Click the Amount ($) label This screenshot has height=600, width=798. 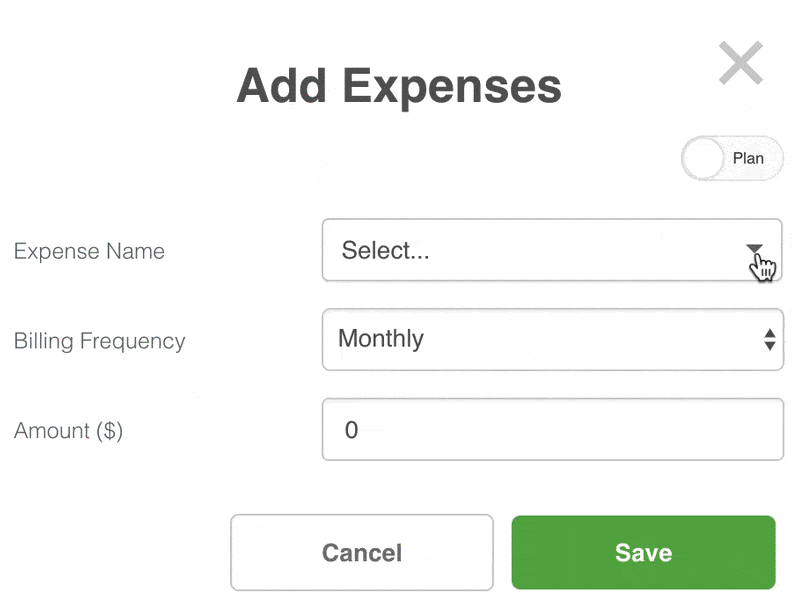pyautogui.click(x=68, y=431)
